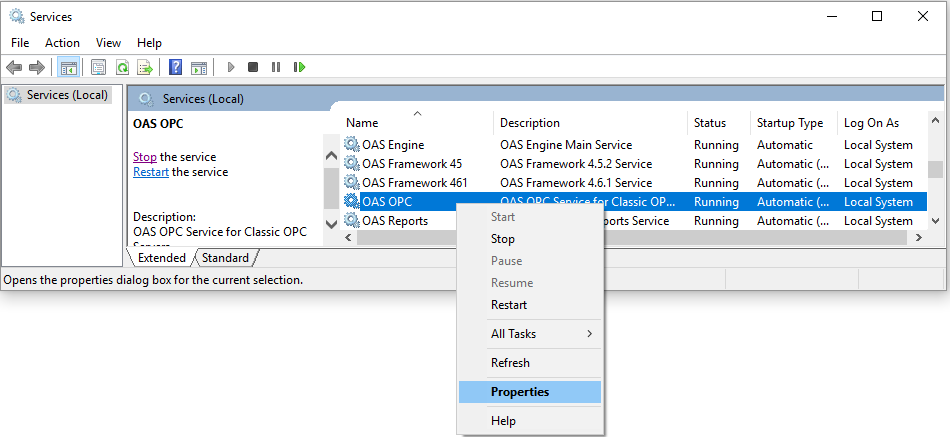
Task: Click OAS Framework 4.6.1 Service description
Action: click(576, 182)
